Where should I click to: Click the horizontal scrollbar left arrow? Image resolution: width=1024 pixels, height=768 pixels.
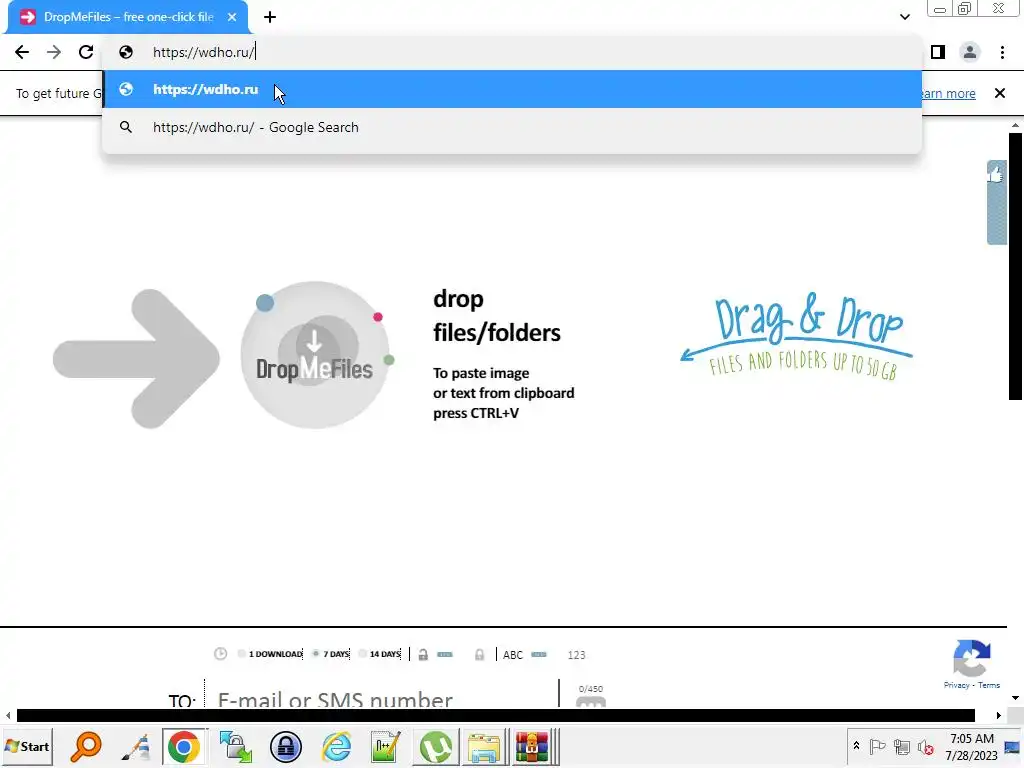coord(8,716)
